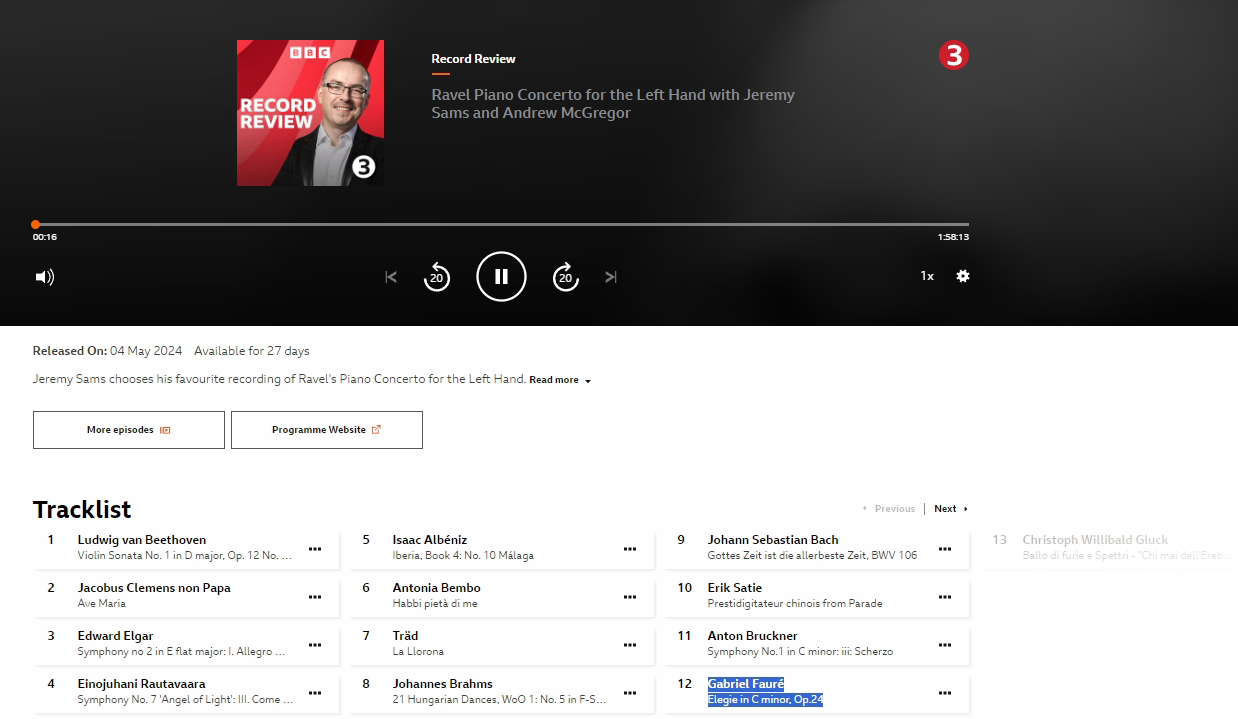This screenshot has width=1238, height=719.
Task: Mute the volume speaker icon
Action: click(44, 277)
